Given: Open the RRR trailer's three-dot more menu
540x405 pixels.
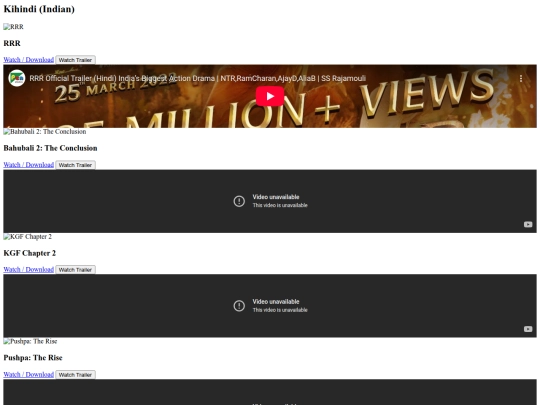Looking at the screenshot, I should click(521, 79).
